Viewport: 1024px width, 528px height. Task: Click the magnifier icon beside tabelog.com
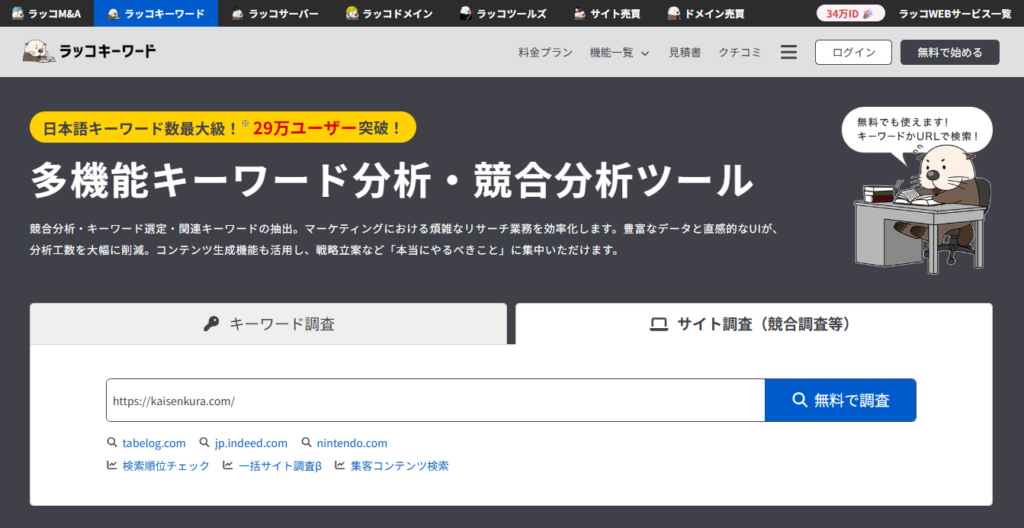click(x=112, y=443)
